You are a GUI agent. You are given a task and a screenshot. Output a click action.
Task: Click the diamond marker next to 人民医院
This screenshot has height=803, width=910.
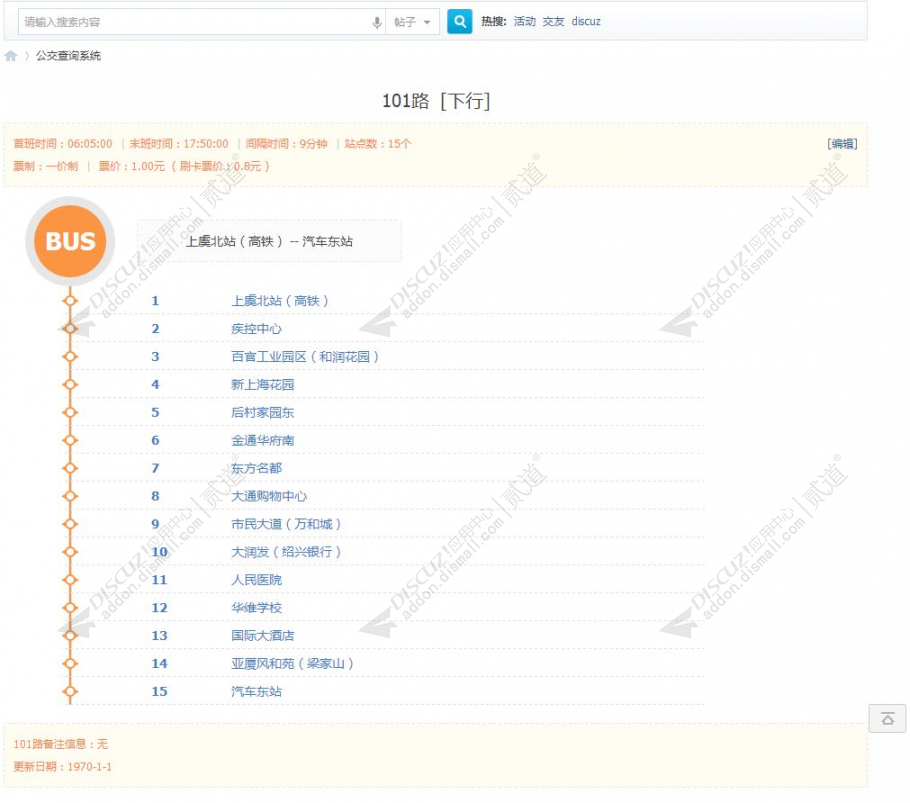point(69,579)
